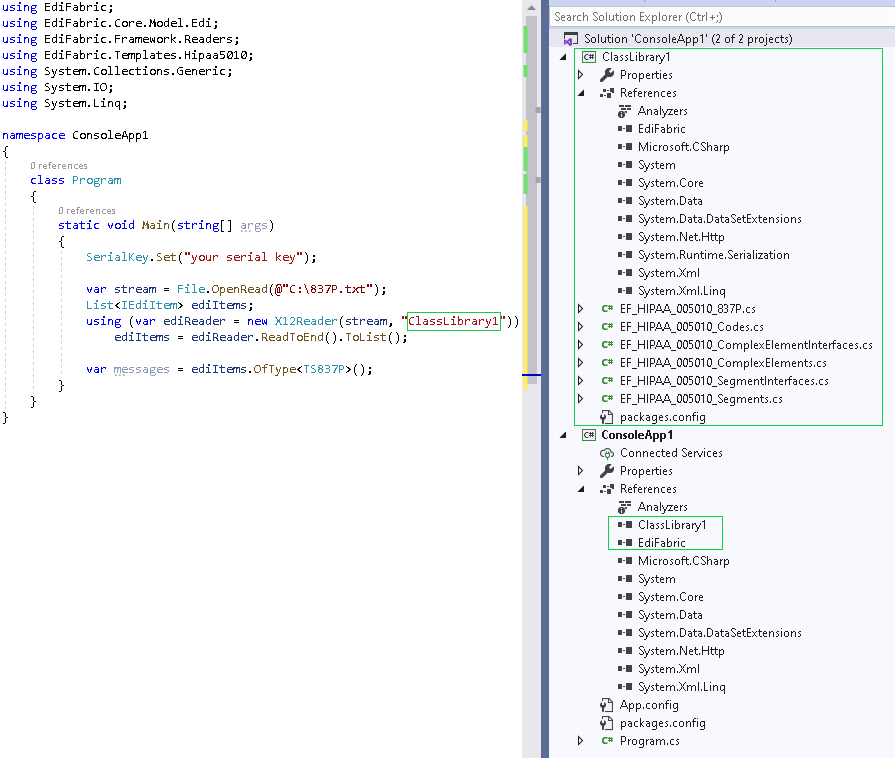The height and width of the screenshot is (758, 895).
Task: Click the Connected Services icon
Action: pos(607,453)
